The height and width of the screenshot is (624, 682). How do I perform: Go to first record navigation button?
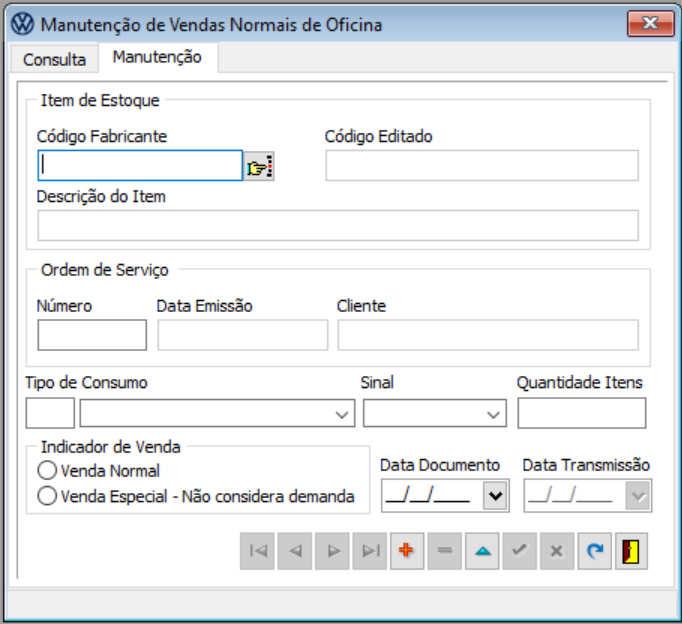(x=257, y=551)
